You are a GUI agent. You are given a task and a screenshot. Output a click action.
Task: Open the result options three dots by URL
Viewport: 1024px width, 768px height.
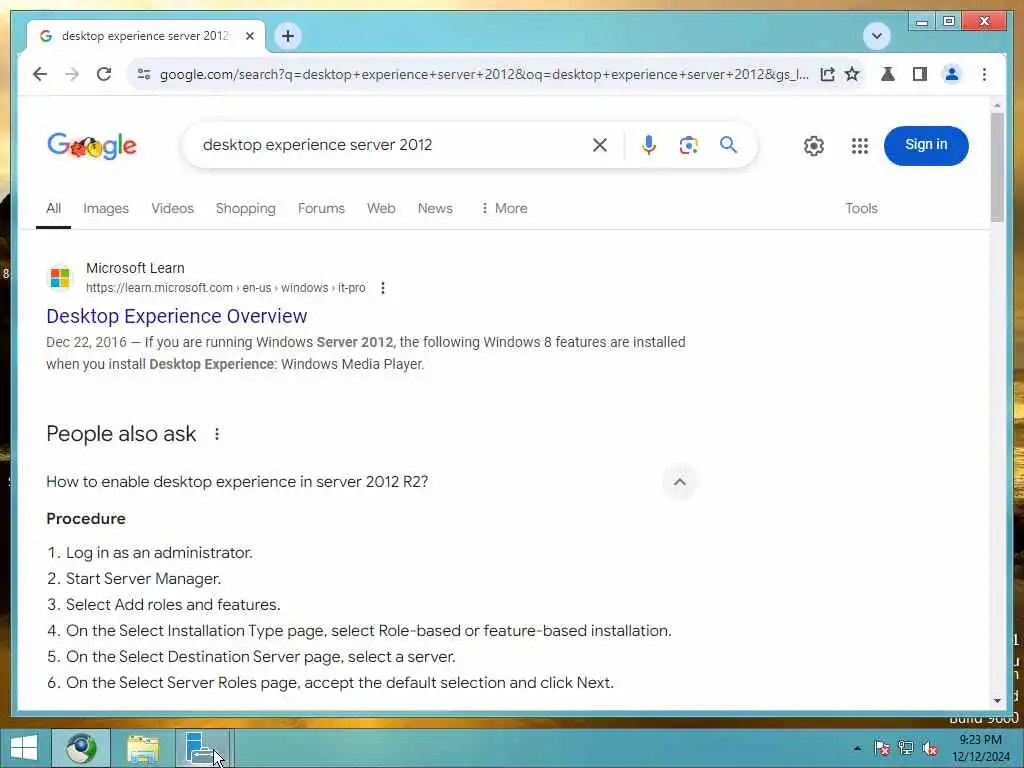(383, 288)
